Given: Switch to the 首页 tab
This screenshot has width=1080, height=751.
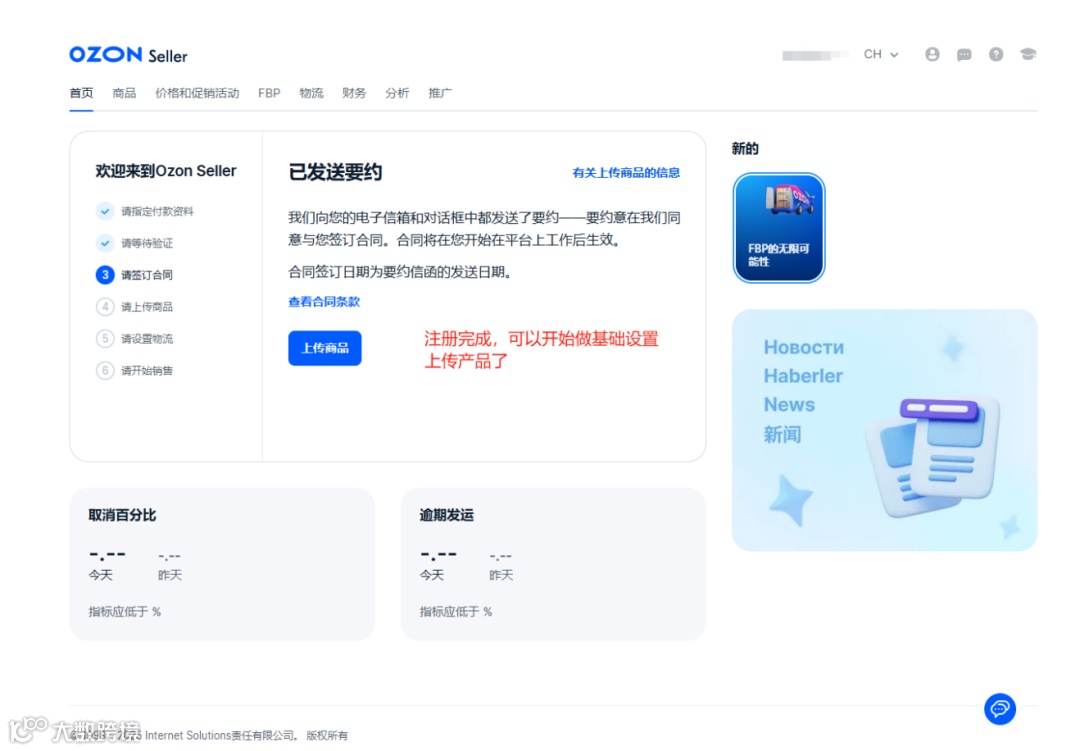Looking at the screenshot, I should point(81,93).
